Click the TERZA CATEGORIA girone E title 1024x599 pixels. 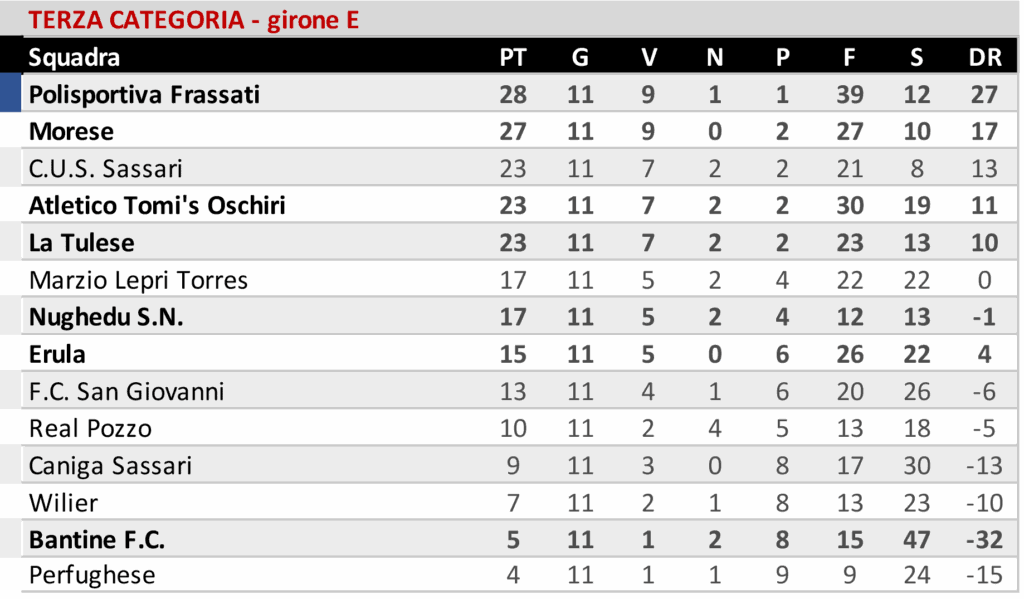point(194,19)
